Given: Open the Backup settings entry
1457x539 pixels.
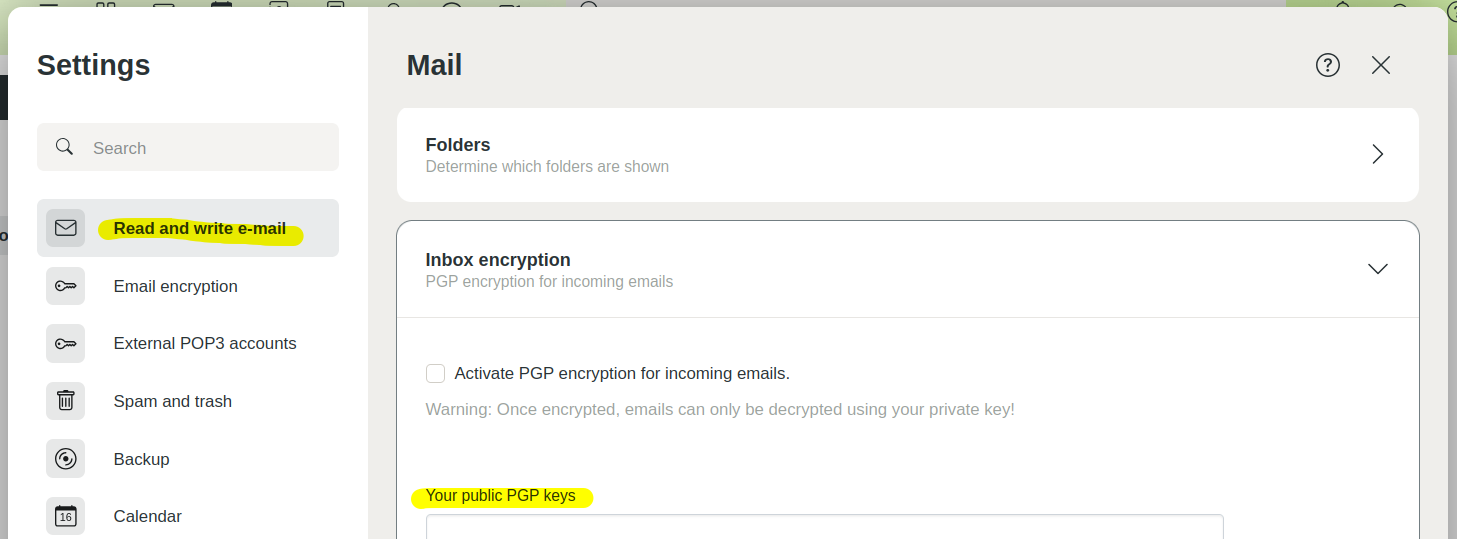Looking at the screenshot, I should coord(141,459).
